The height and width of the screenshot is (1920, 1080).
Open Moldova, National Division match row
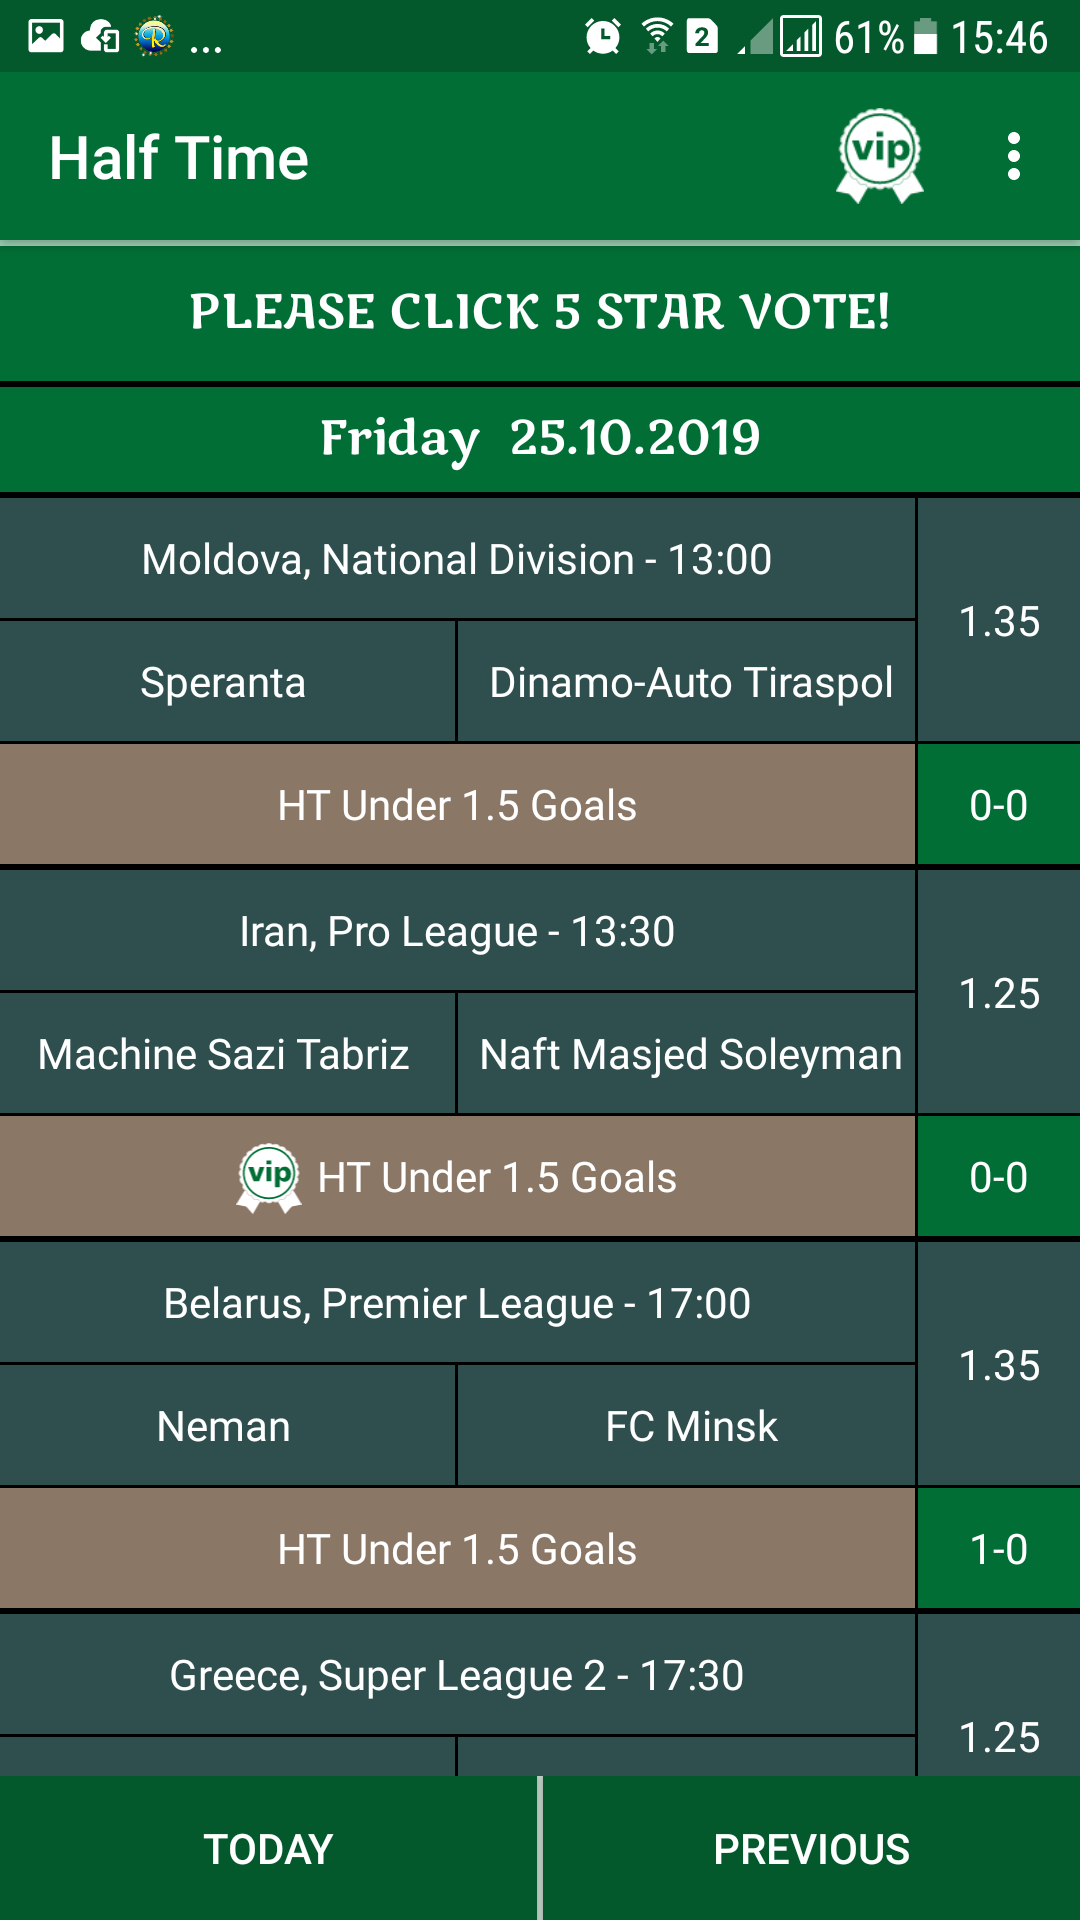tap(457, 559)
